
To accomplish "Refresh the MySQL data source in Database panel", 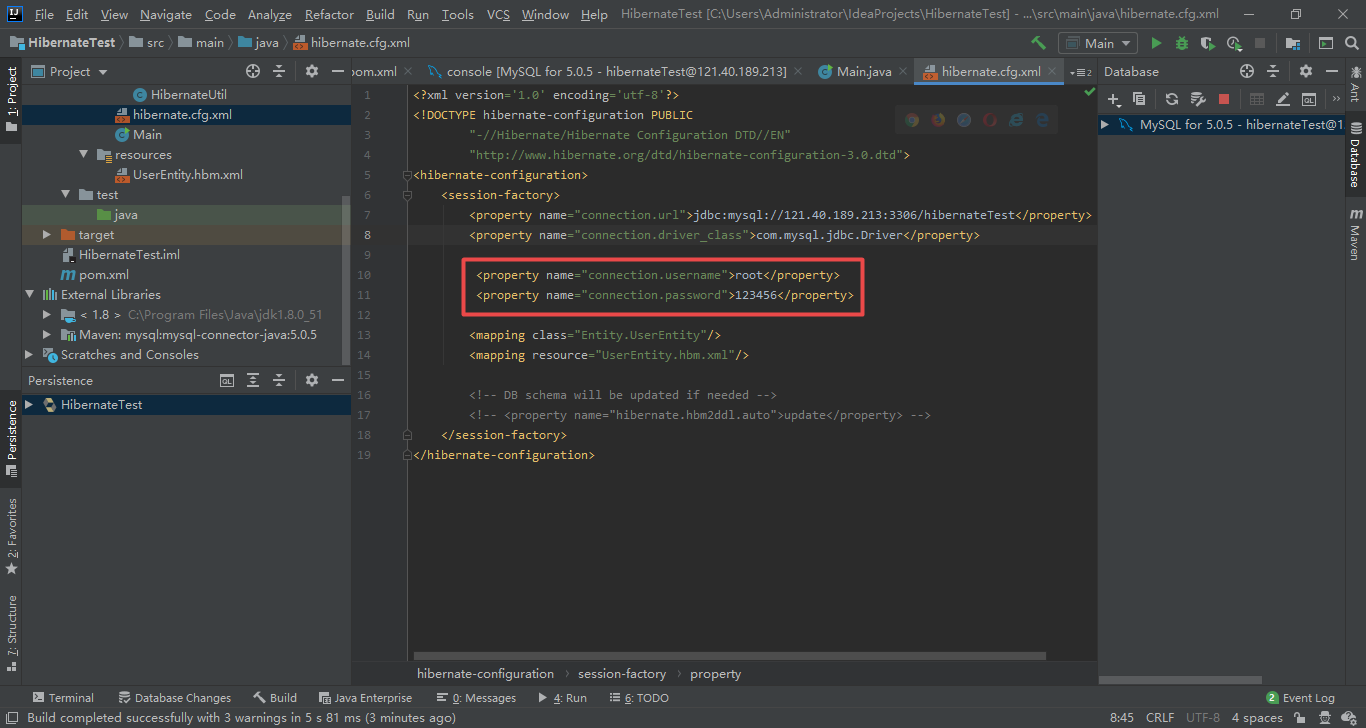I will tap(1172, 100).
